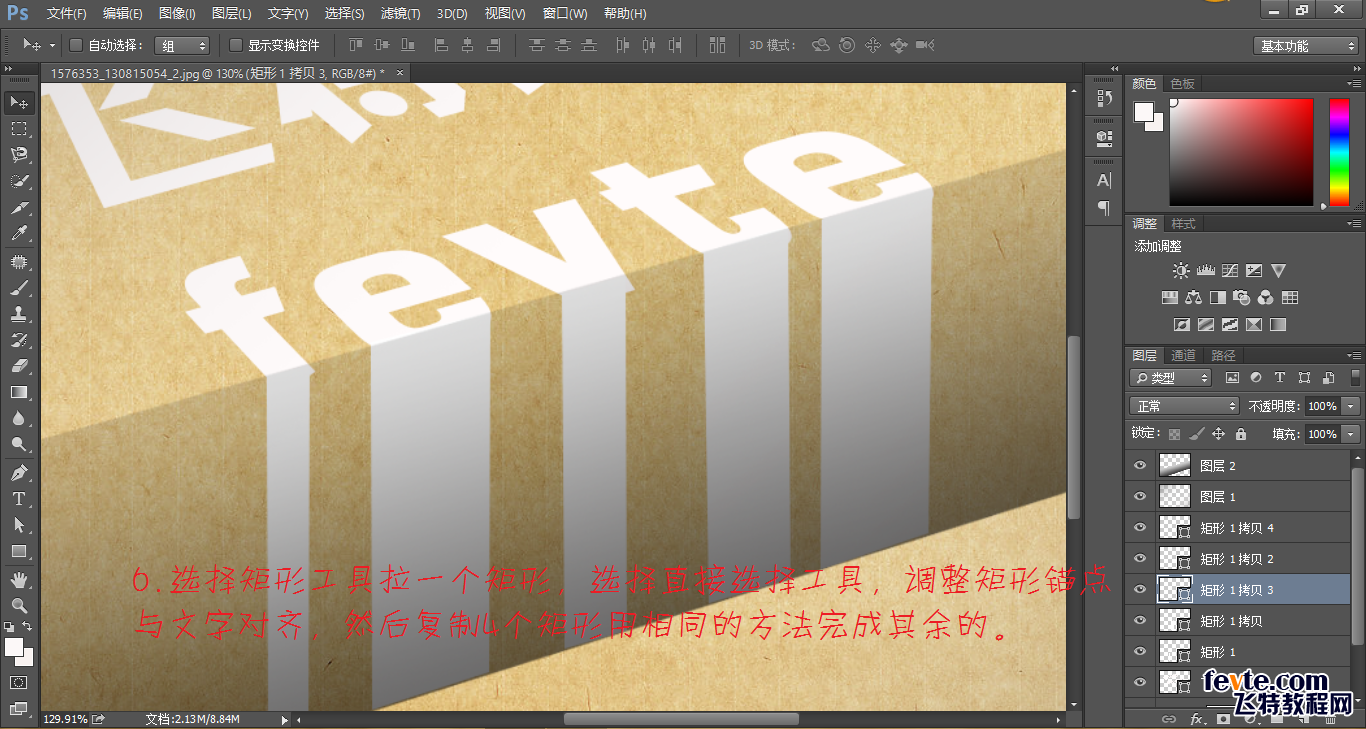Open the 窗口(W) menu
Viewport: 1366px width, 729px height.
(x=565, y=14)
